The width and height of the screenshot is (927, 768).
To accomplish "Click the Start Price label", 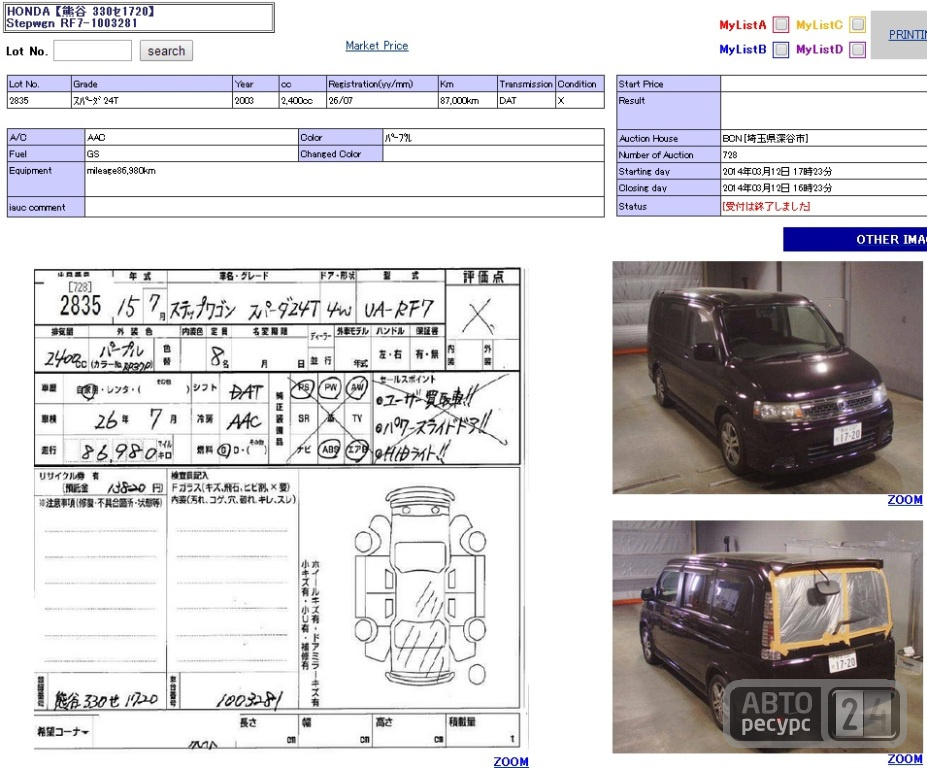I will coord(668,84).
